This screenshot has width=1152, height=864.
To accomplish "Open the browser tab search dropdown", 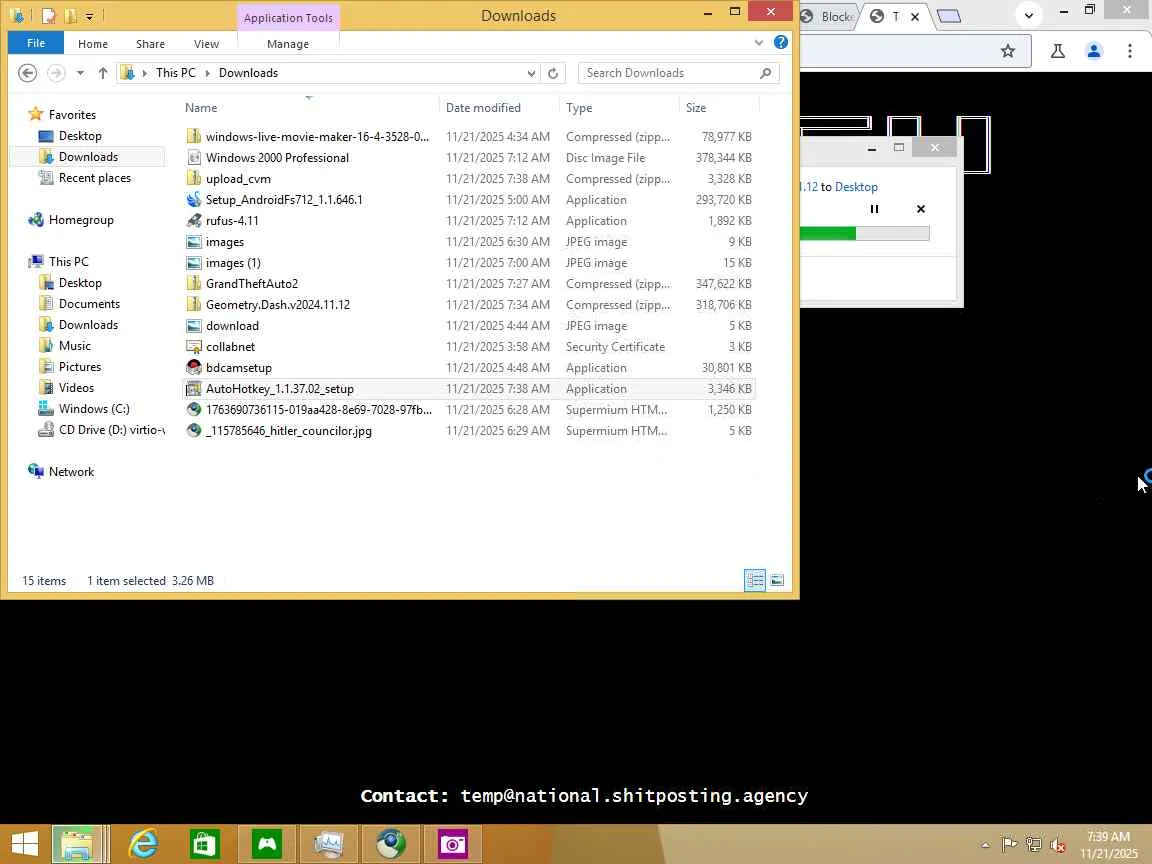I will tap(1029, 15).
